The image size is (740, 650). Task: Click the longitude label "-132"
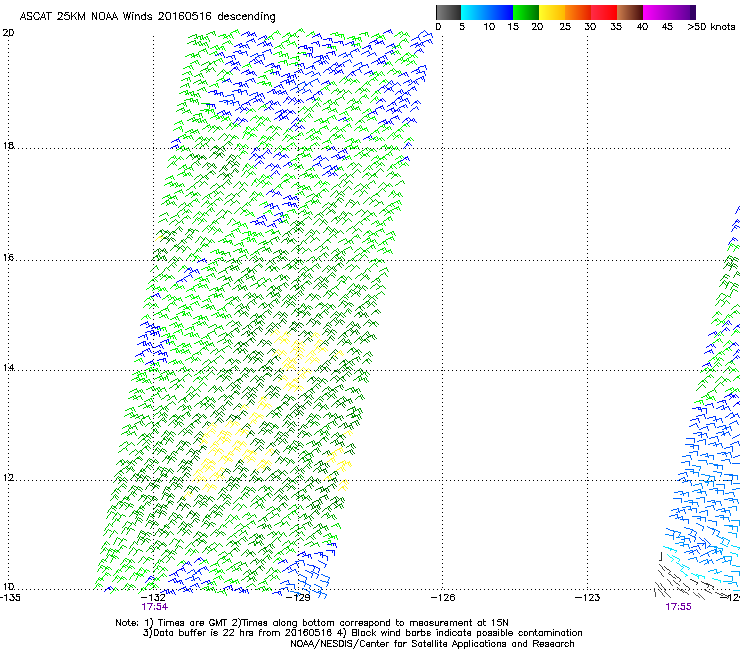click(153, 598)
